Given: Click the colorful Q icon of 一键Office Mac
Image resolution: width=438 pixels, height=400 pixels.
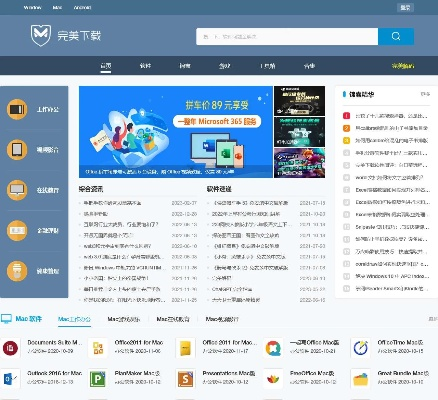Looking at the screenshot, I should [x=273, y=348].
